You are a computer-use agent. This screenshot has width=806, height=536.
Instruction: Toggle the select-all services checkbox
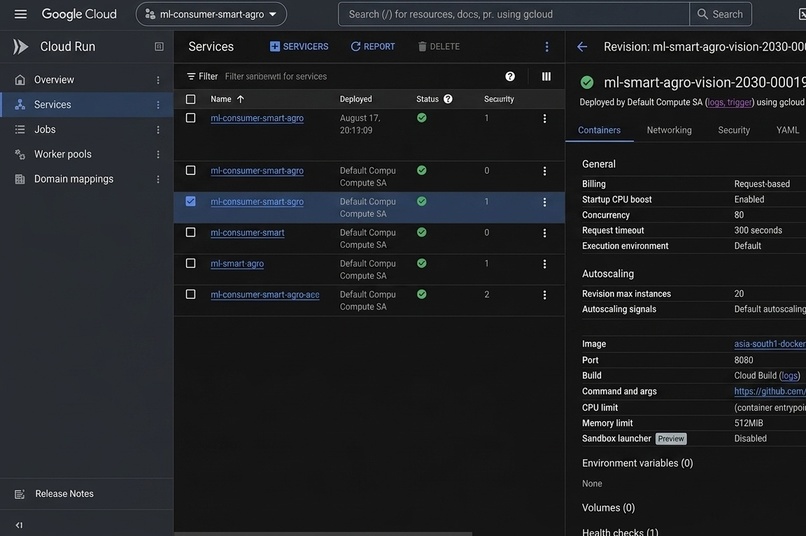(x=191, y=99)
